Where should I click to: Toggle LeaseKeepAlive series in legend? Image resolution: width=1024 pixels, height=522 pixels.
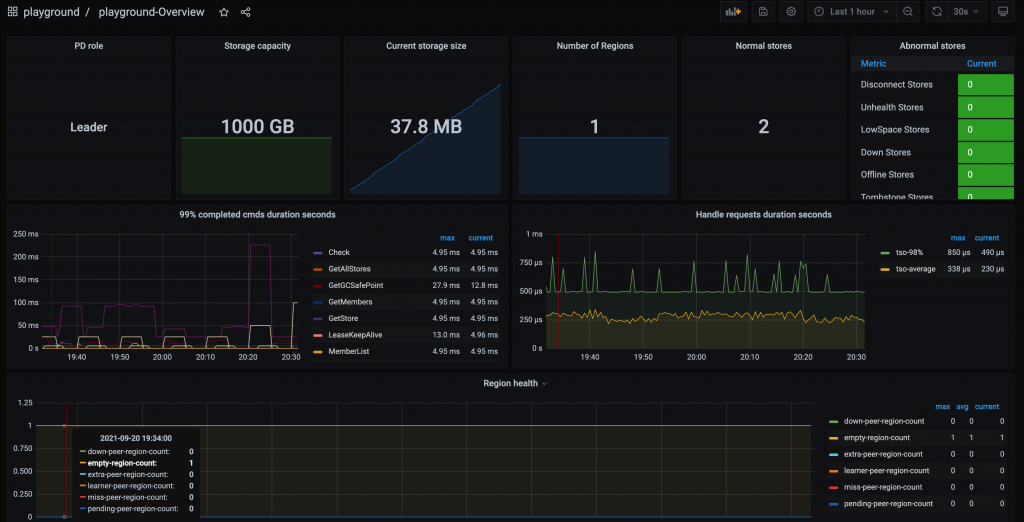[x=355, y=334]
